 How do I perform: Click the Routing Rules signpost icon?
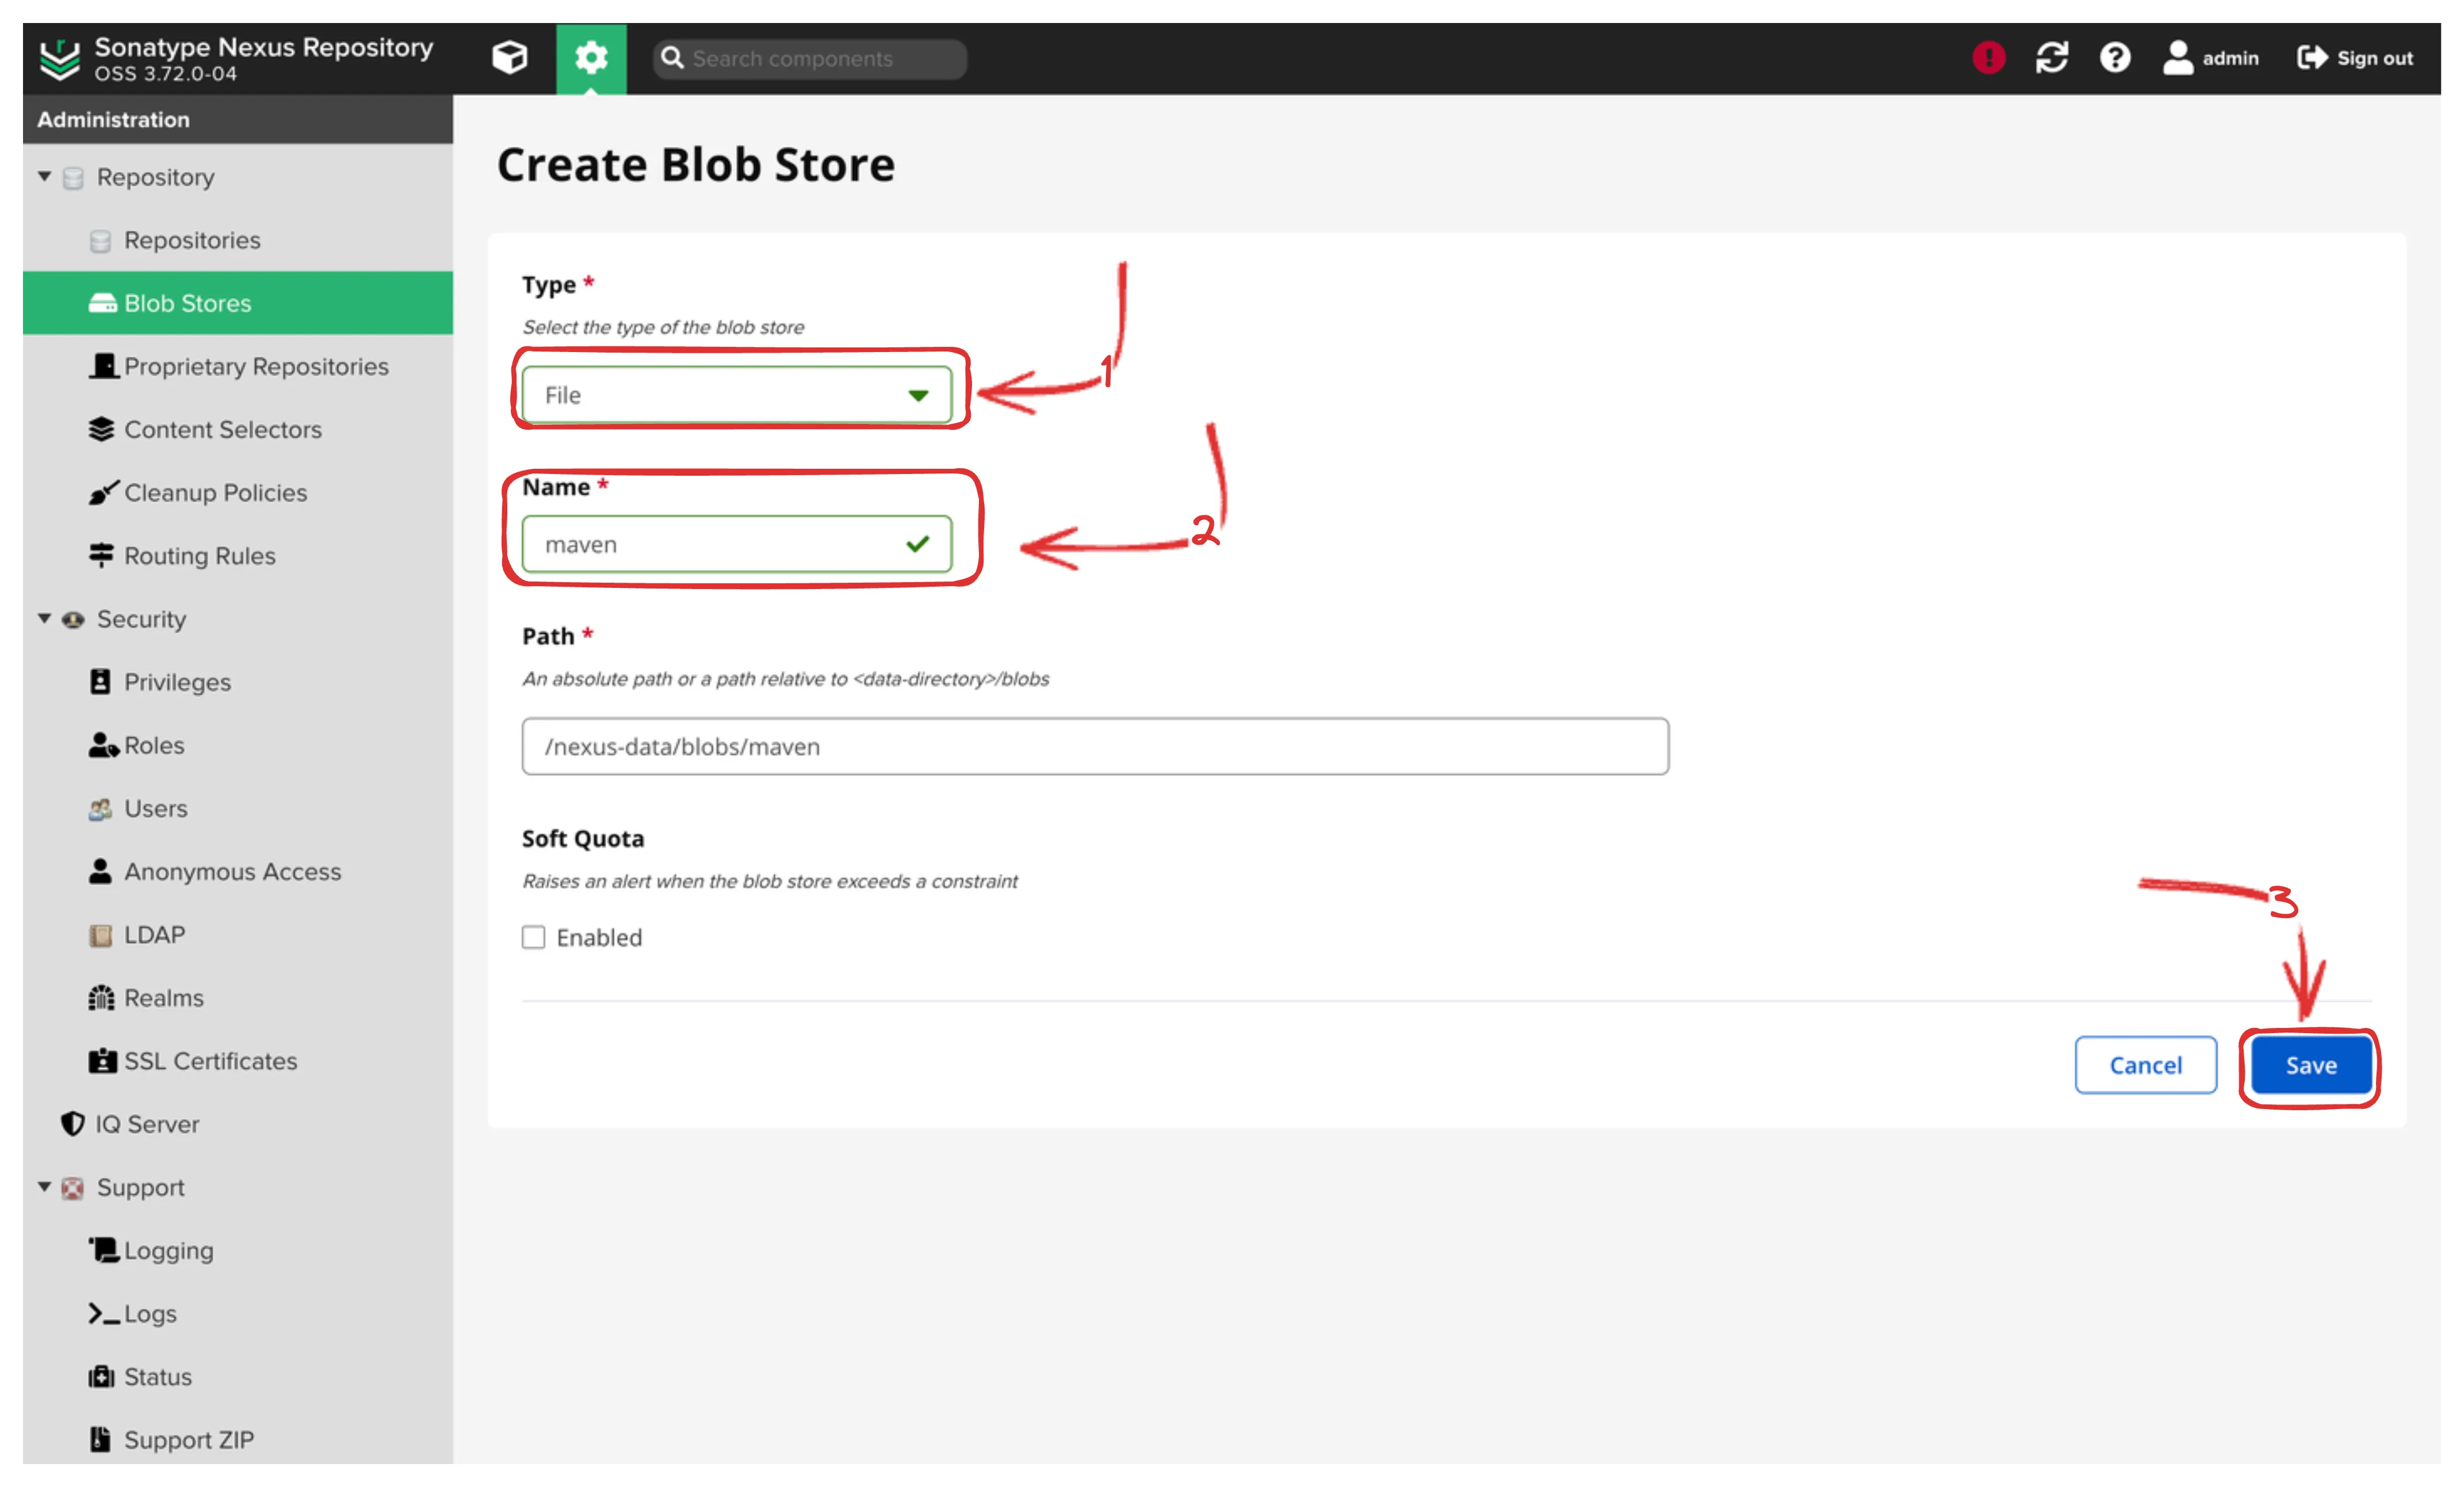pyautogui.click(x=101, y=555)
